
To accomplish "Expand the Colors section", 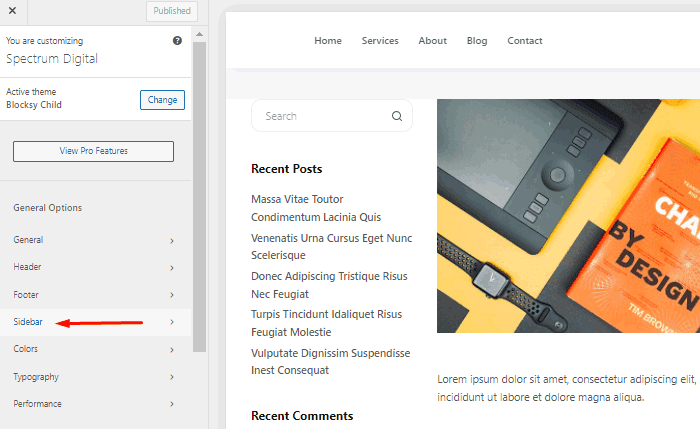I will tap(94, 349).
